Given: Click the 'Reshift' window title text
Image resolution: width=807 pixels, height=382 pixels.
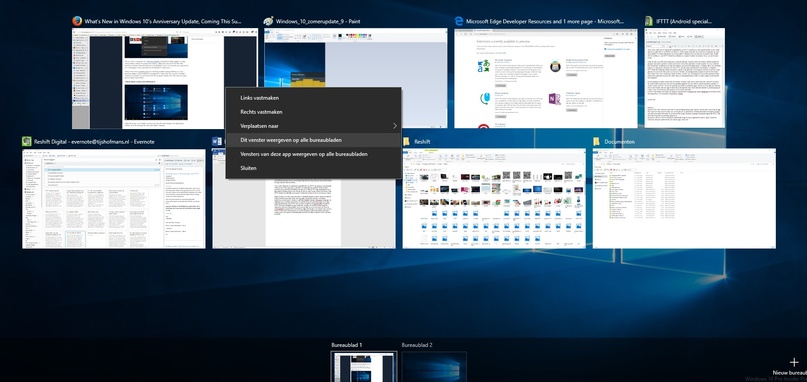Looking at the screenshot, I should tap(422, 142).
